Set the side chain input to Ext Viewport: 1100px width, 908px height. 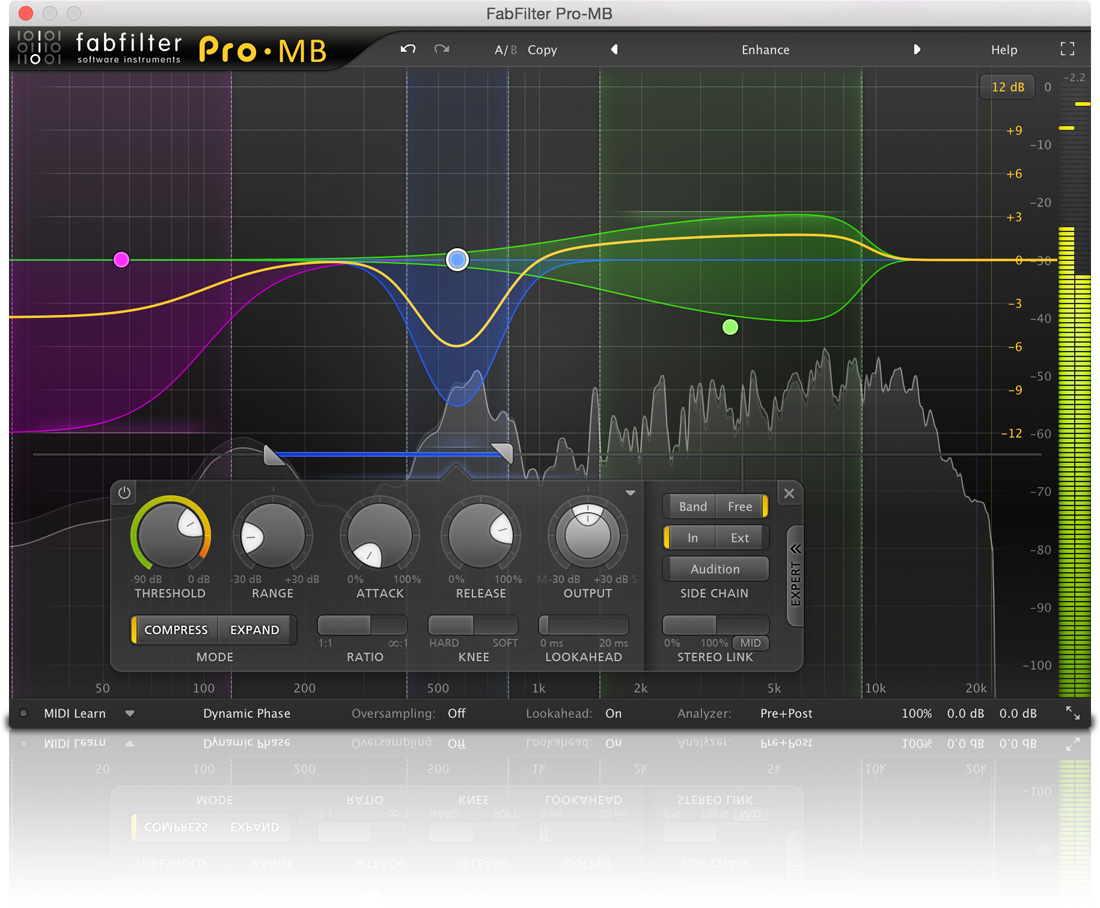tap(739, 537)
